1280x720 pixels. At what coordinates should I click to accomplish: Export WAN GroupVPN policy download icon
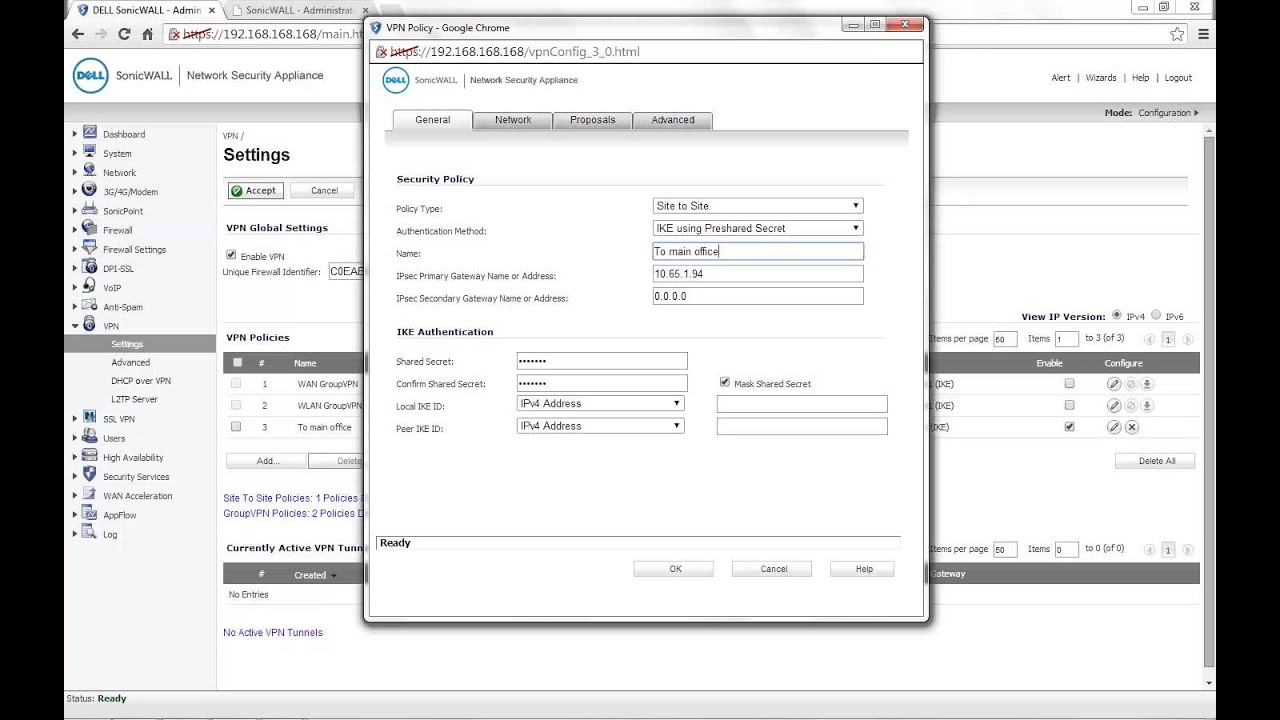point(1148,383)
